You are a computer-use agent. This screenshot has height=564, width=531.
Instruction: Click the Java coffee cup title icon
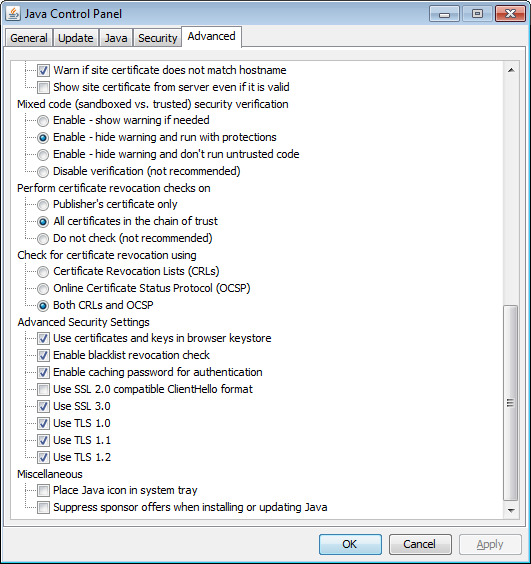coord(13,13)
